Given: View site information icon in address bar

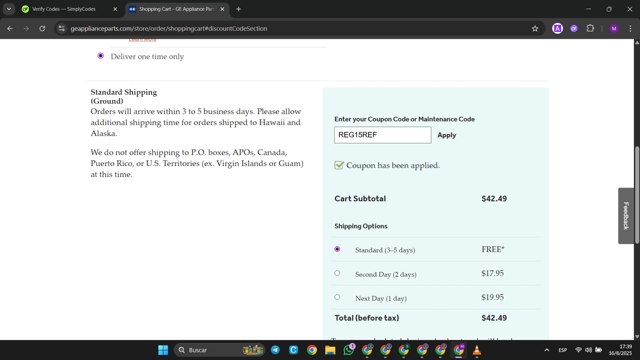Looking at the screenshot, I should point(62,29).
